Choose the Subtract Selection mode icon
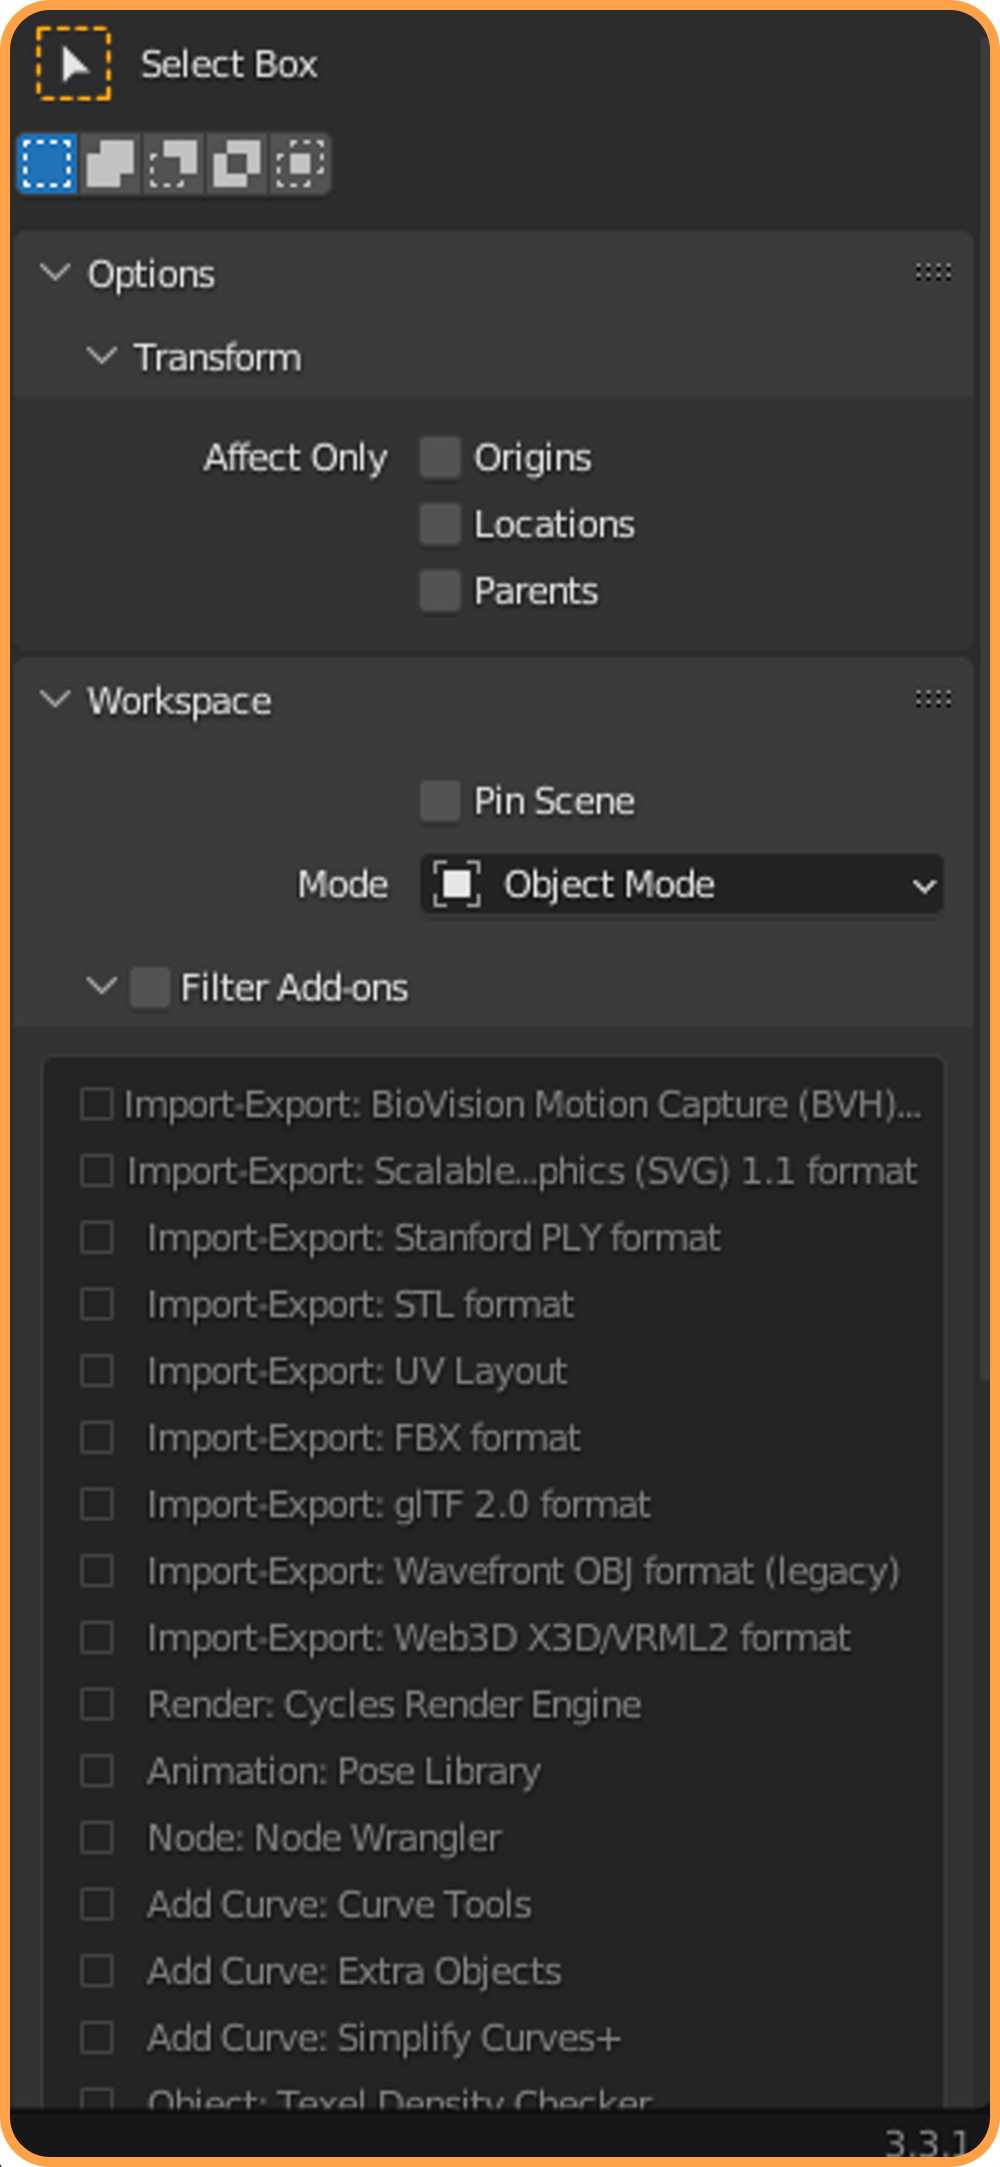Screen dimensions: 1000x2167 click(173, 163)
